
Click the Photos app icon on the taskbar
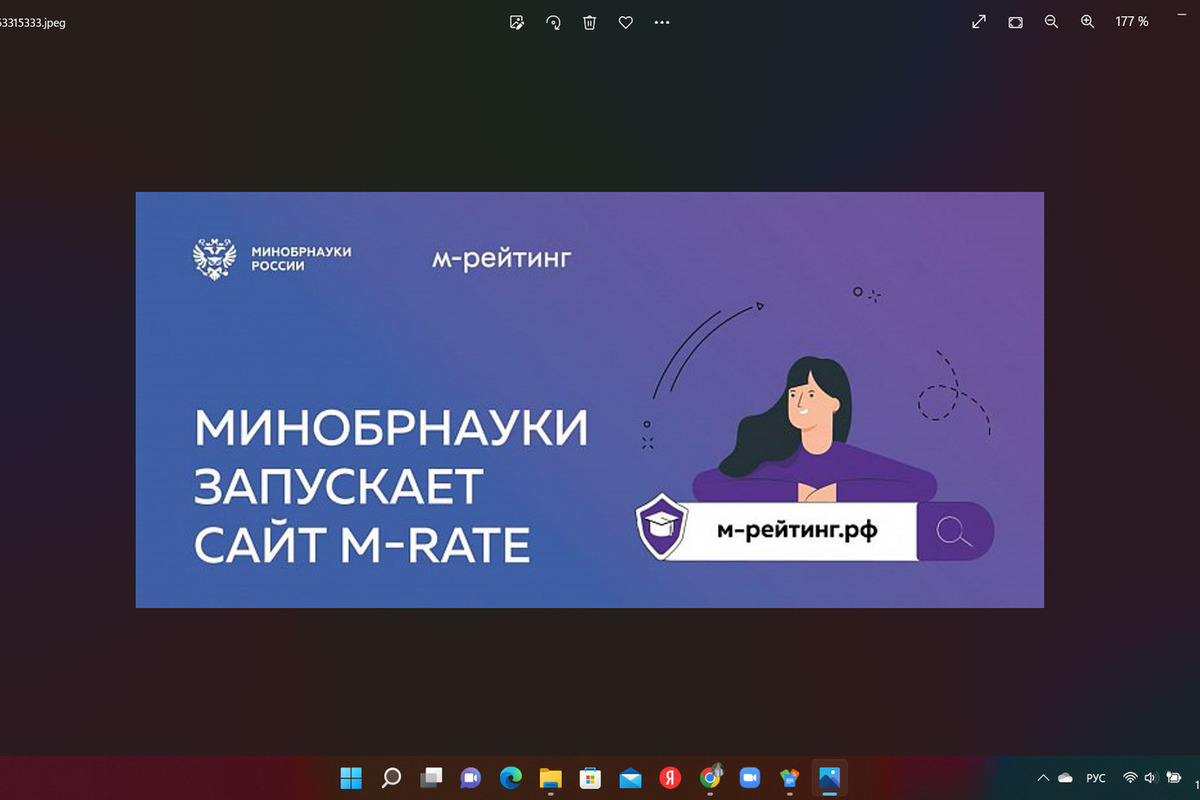tap(830, 777)
